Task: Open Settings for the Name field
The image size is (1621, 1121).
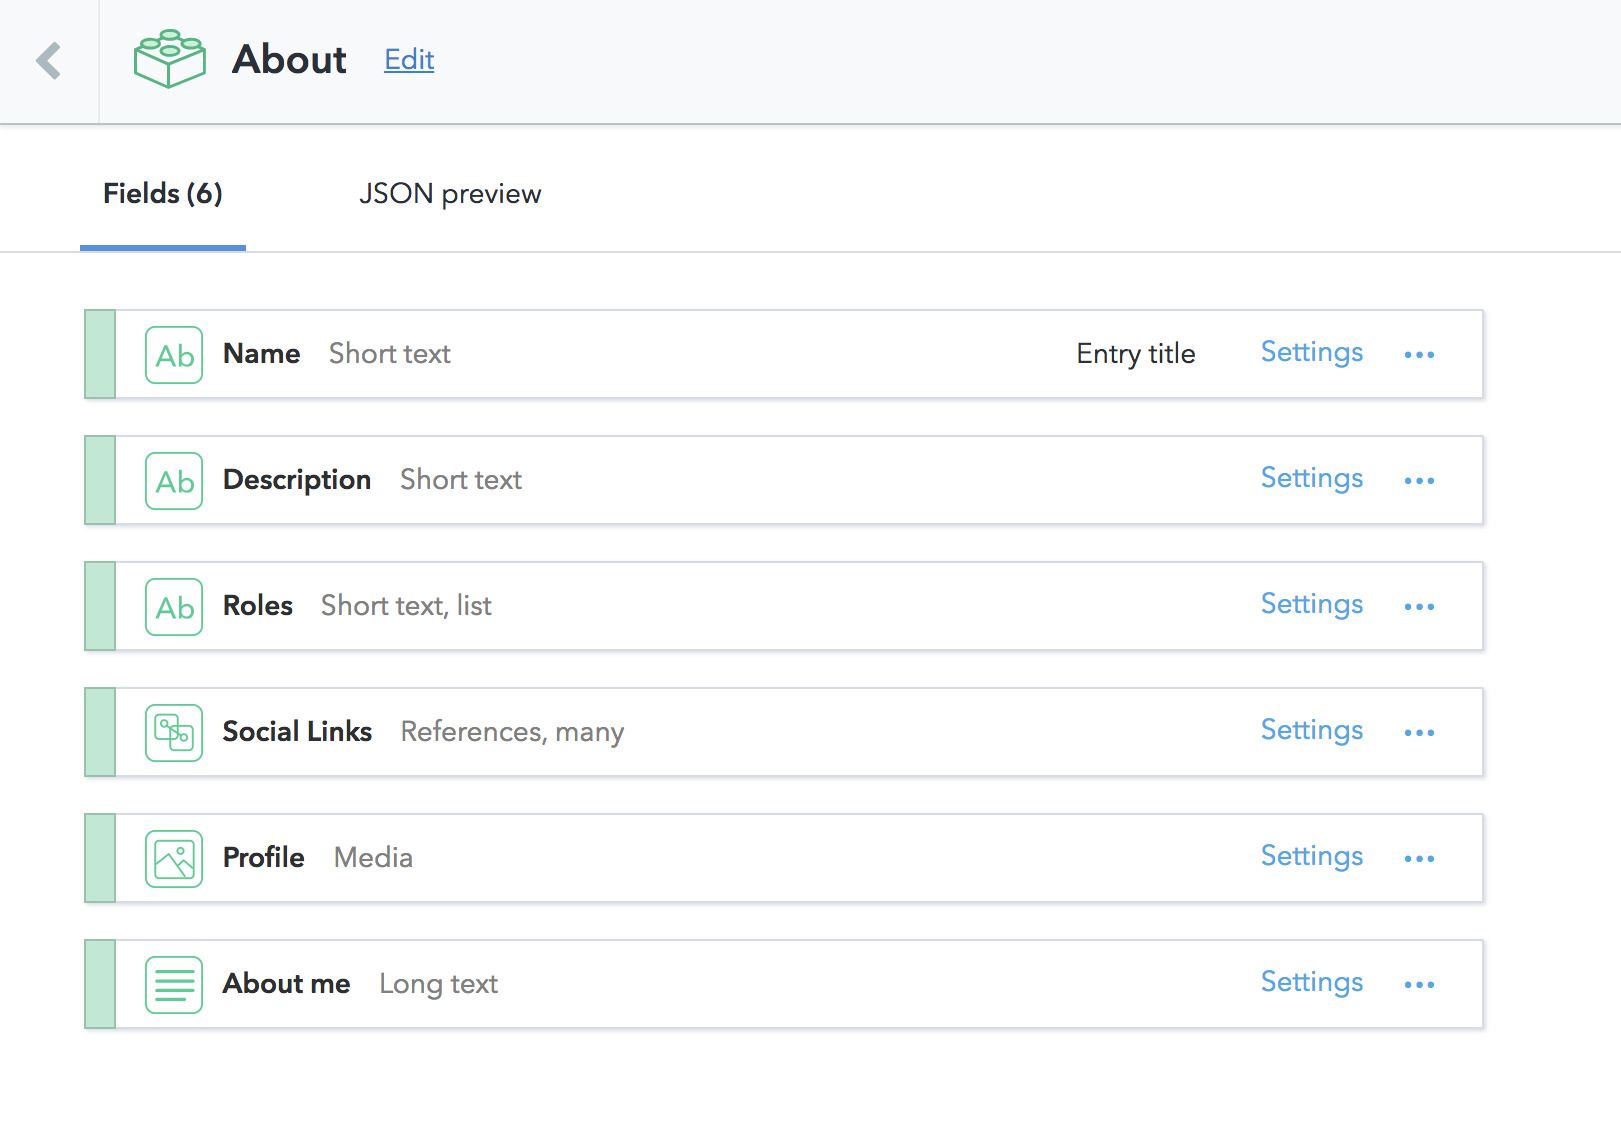Action: [x=1311, y=352]
